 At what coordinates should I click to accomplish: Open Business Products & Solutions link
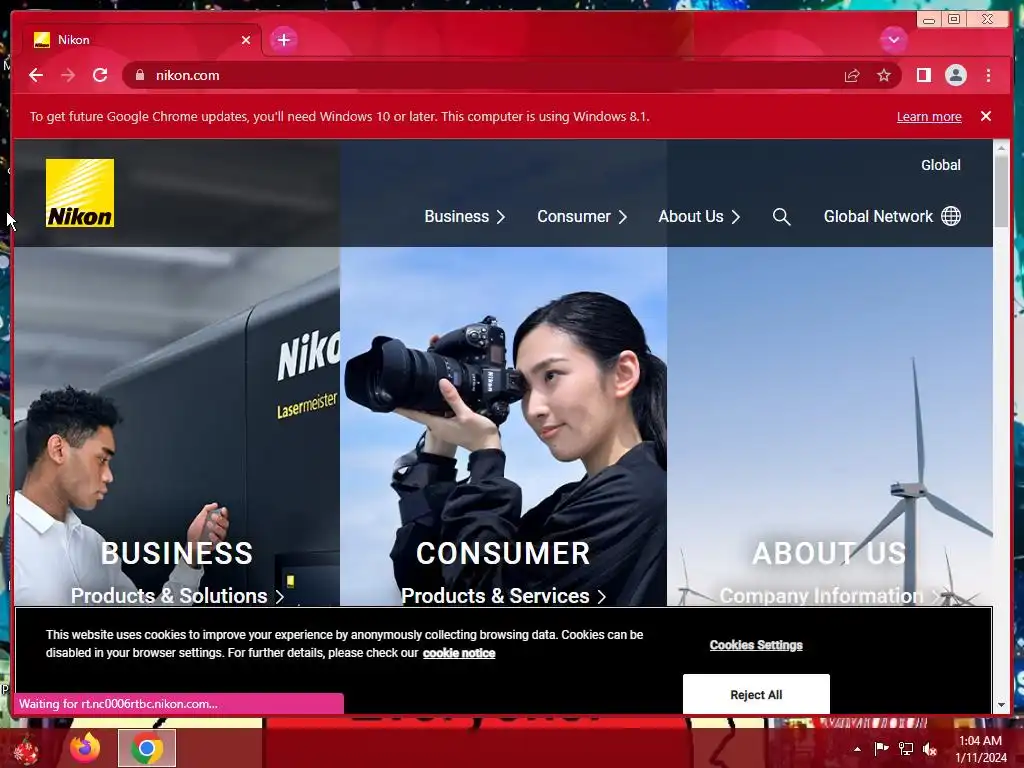[x=177, y=596]
